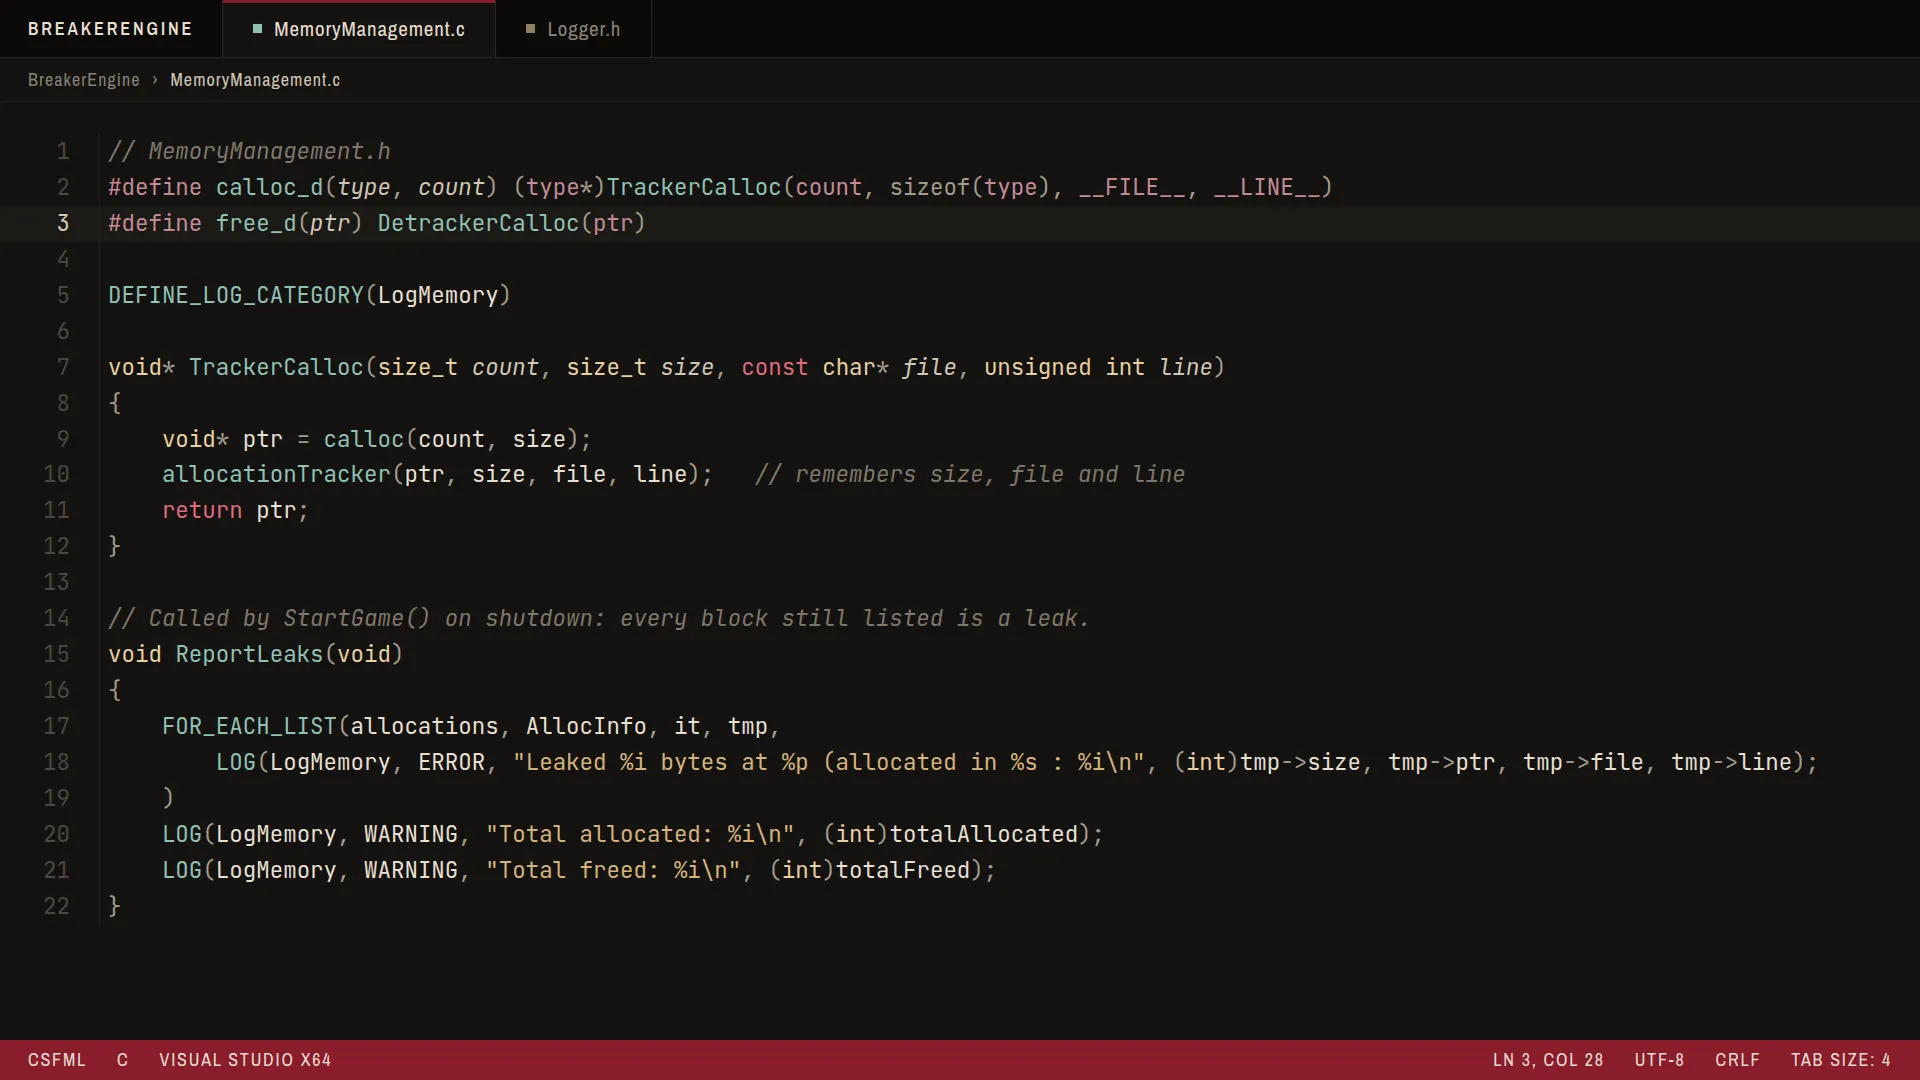Open the Logger.h tab
This screenshot has width=1920, height=1080.
point(573,29)
